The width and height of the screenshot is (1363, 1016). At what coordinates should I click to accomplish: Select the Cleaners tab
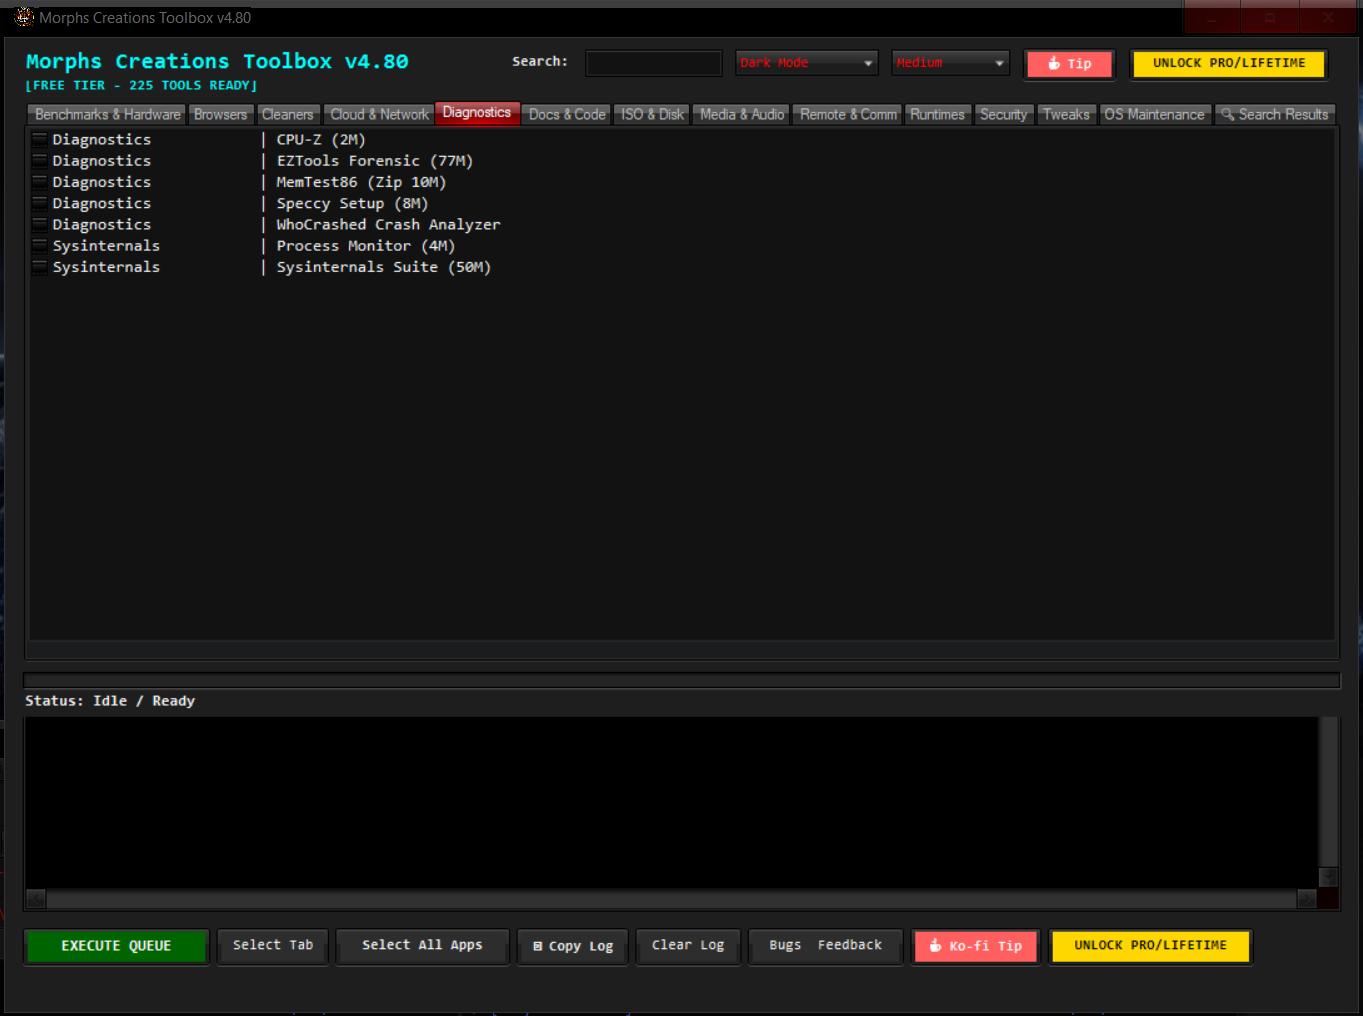tap(288, 115)
